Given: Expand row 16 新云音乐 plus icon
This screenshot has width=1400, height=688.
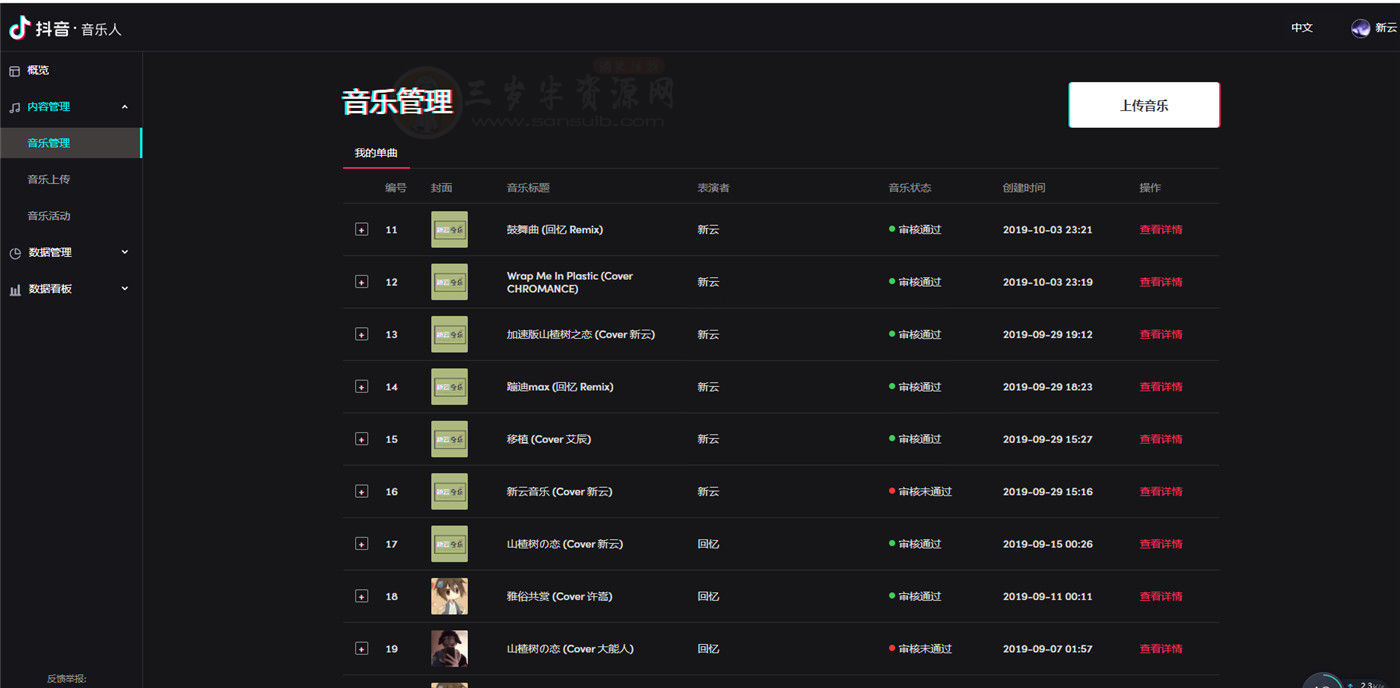Looking at the screenshot, I should click(362, 492).
